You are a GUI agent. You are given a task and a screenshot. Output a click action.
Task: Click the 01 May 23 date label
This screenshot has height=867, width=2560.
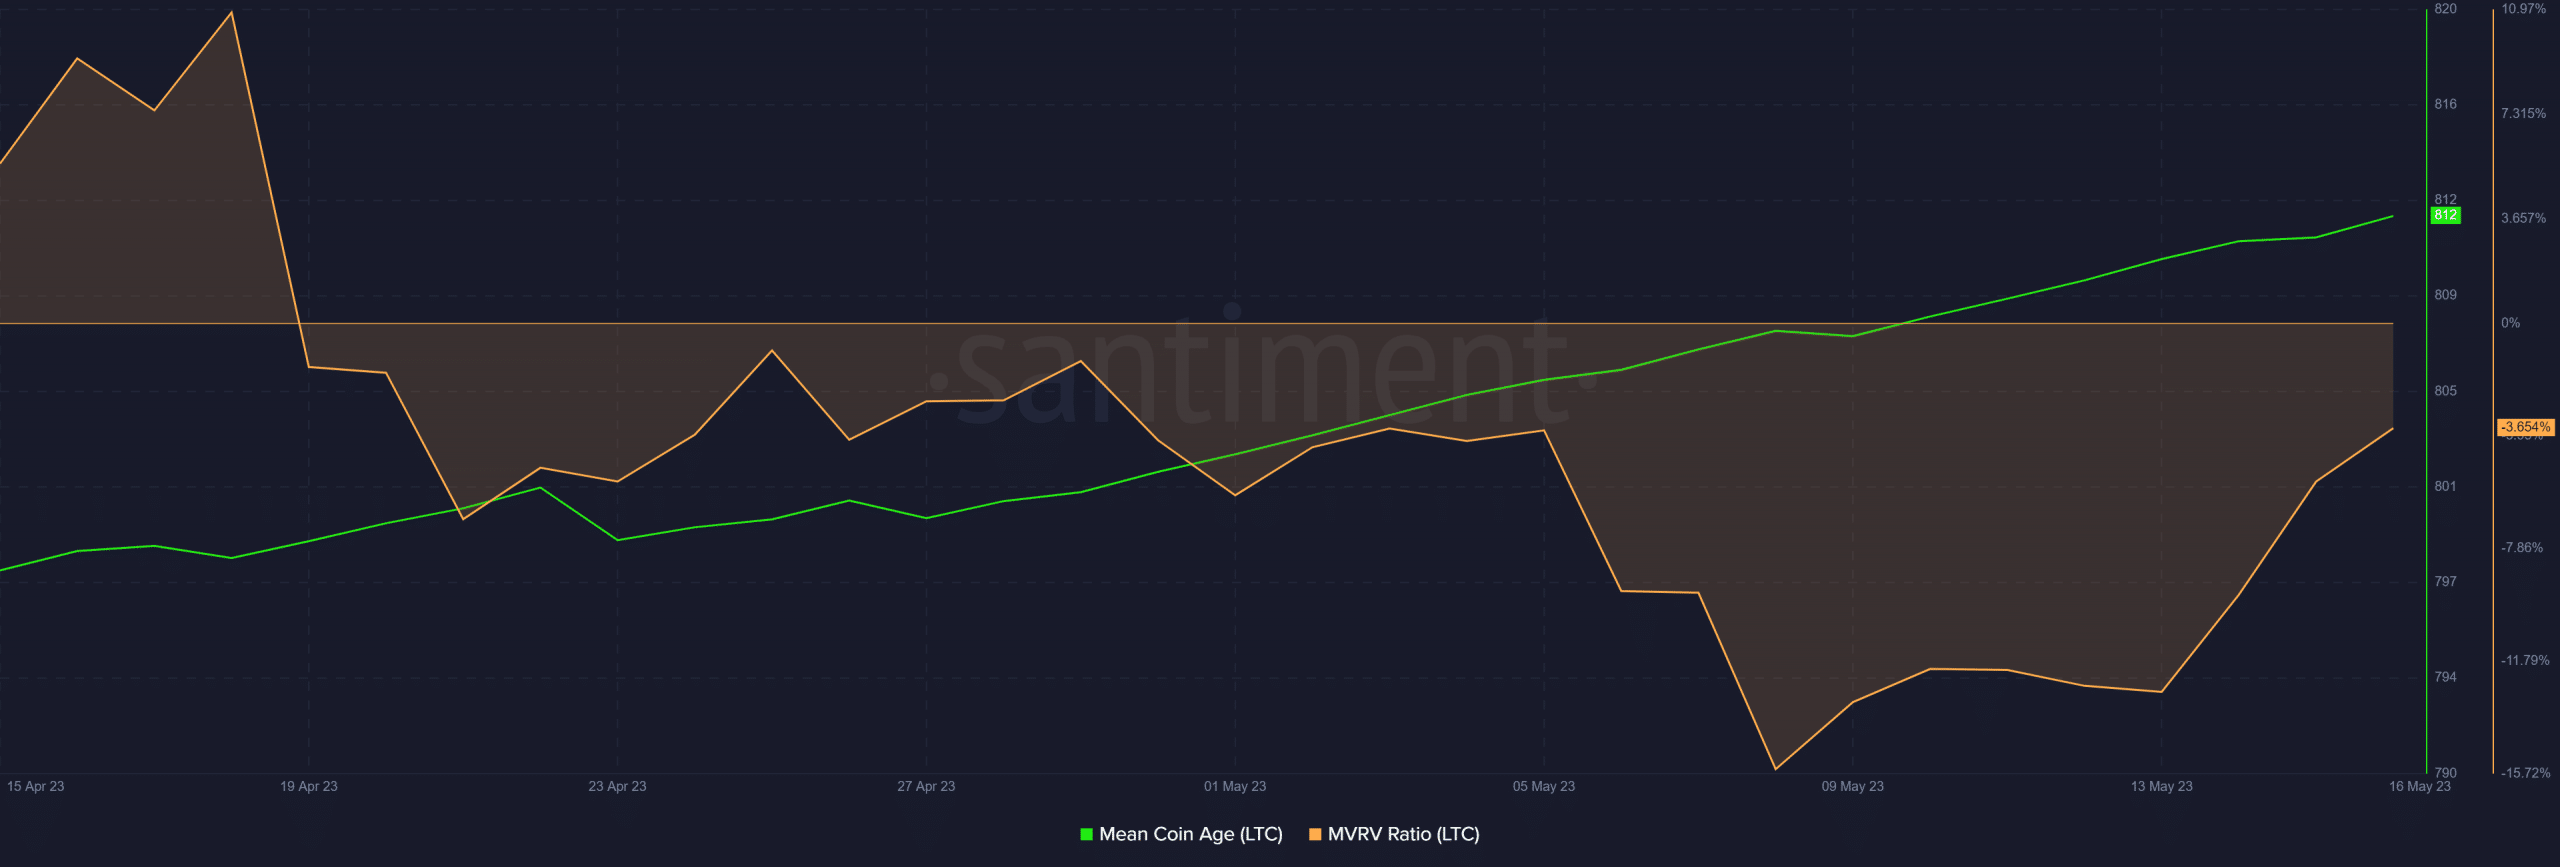click(1235, 786)
